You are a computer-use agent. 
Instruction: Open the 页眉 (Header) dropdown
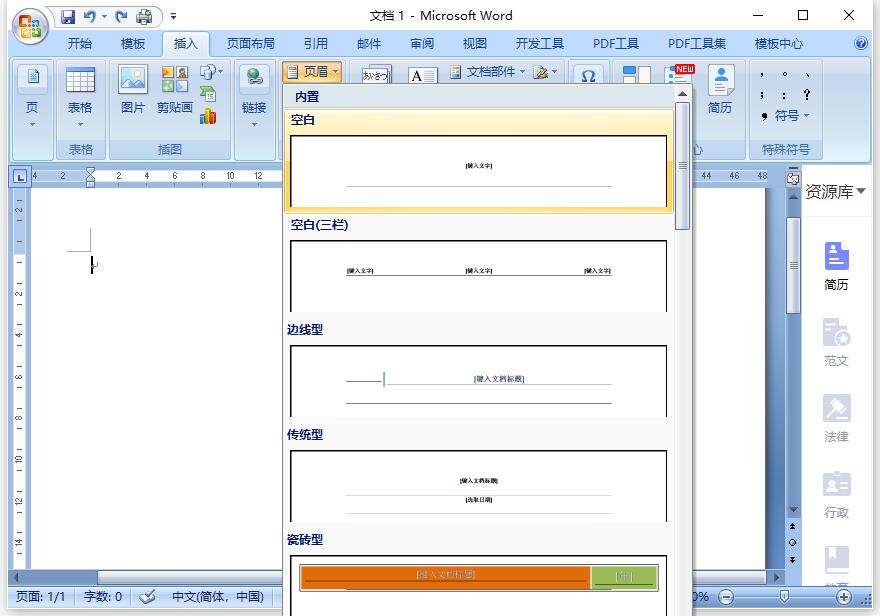point(311,72)
